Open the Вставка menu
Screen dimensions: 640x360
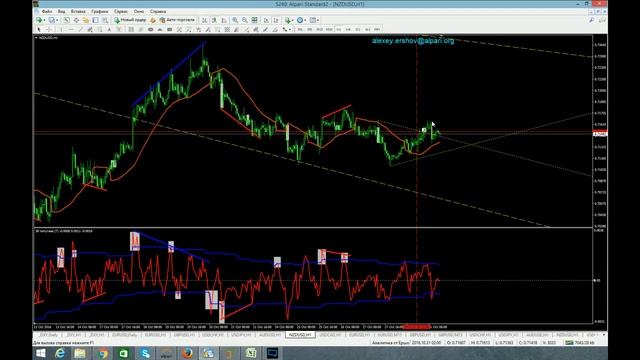point(78,11)
